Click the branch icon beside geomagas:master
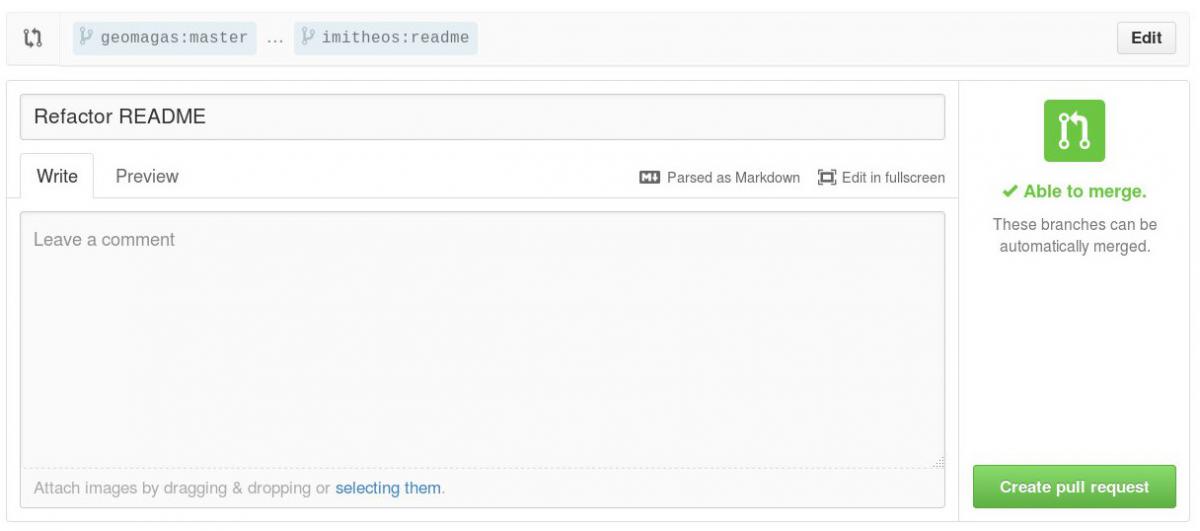Viewport: 1200px width, 531px height. tap(87, 38)
